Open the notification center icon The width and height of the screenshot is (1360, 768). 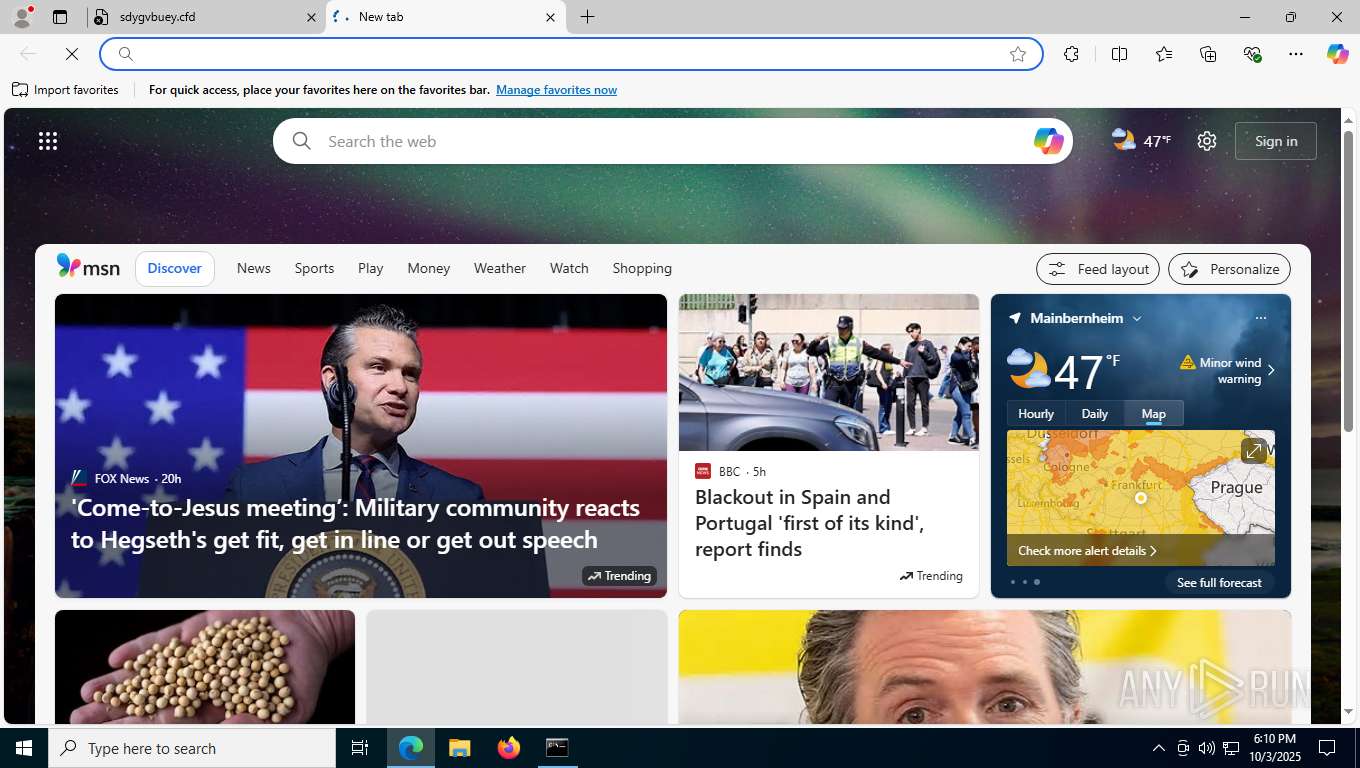1327,748
